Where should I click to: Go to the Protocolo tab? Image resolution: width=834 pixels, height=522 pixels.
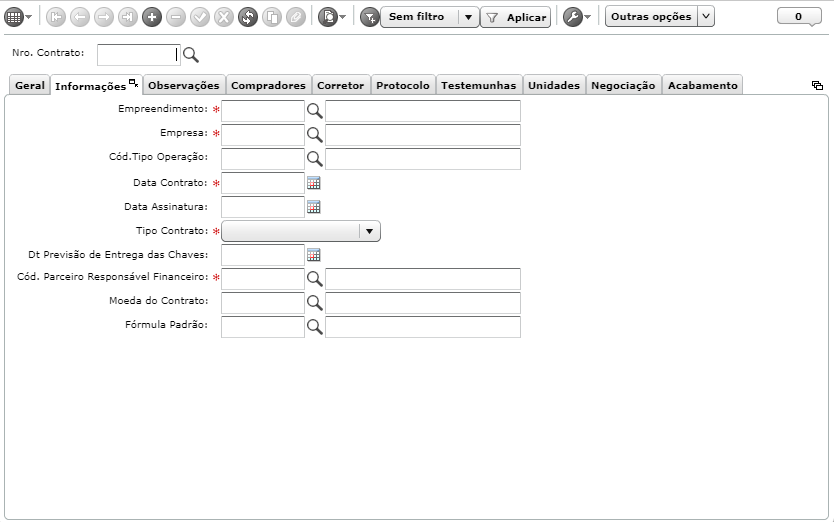403,85
